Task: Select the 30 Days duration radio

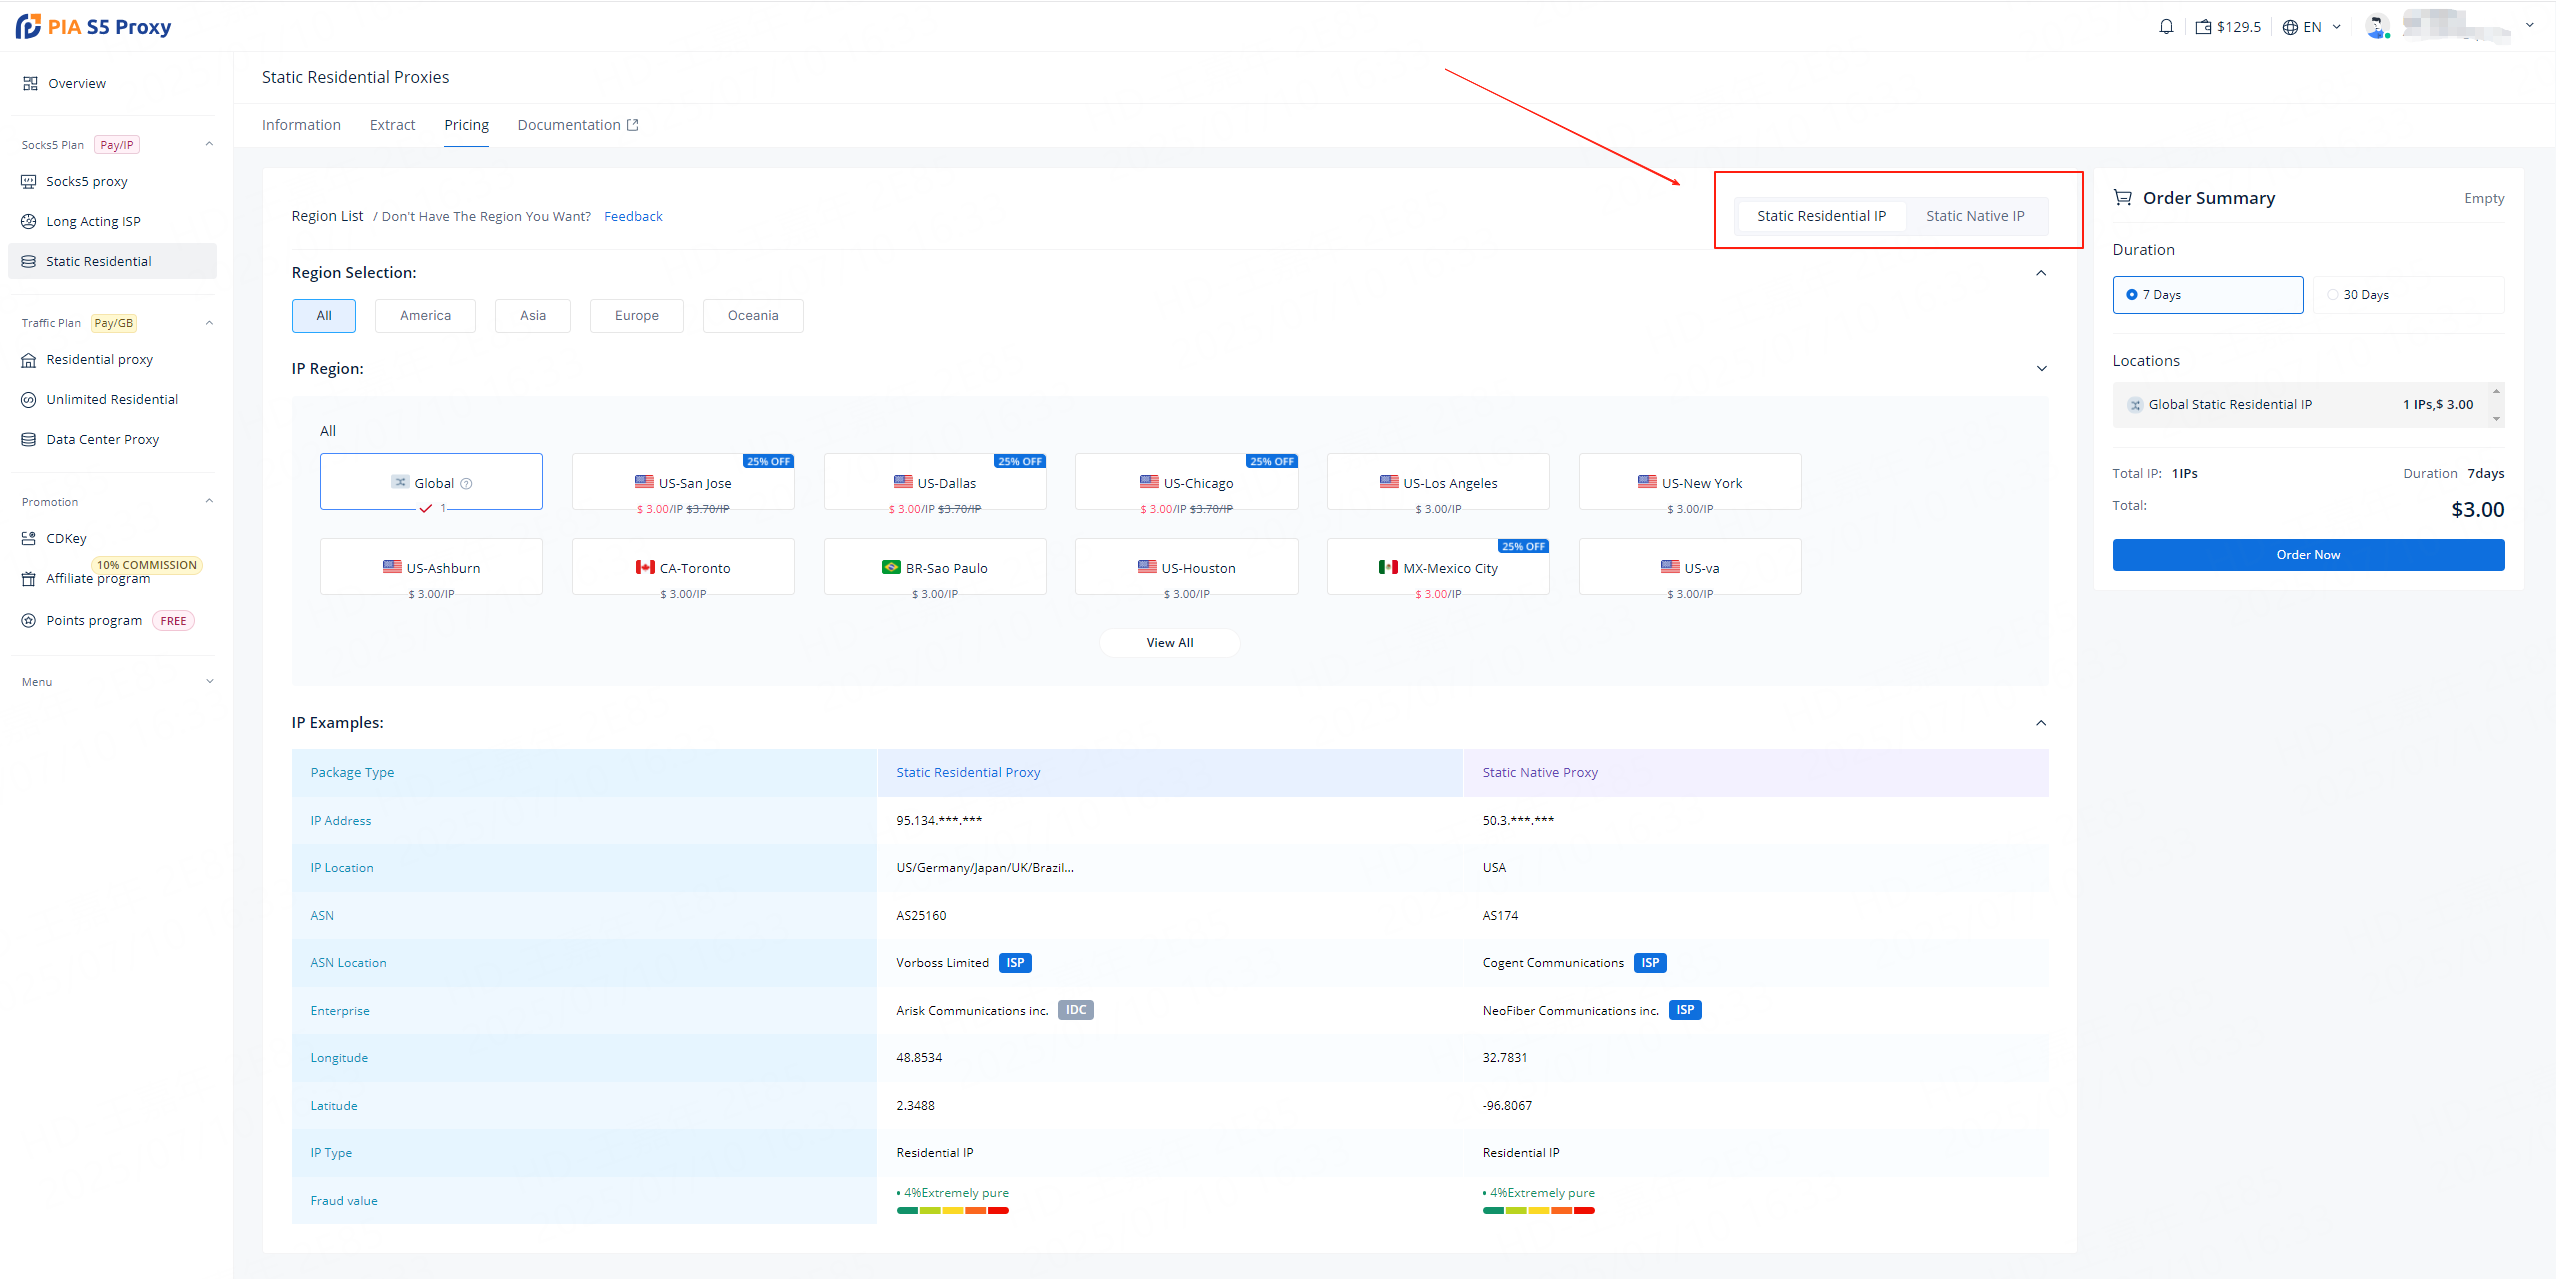Action: [2333, 295]
